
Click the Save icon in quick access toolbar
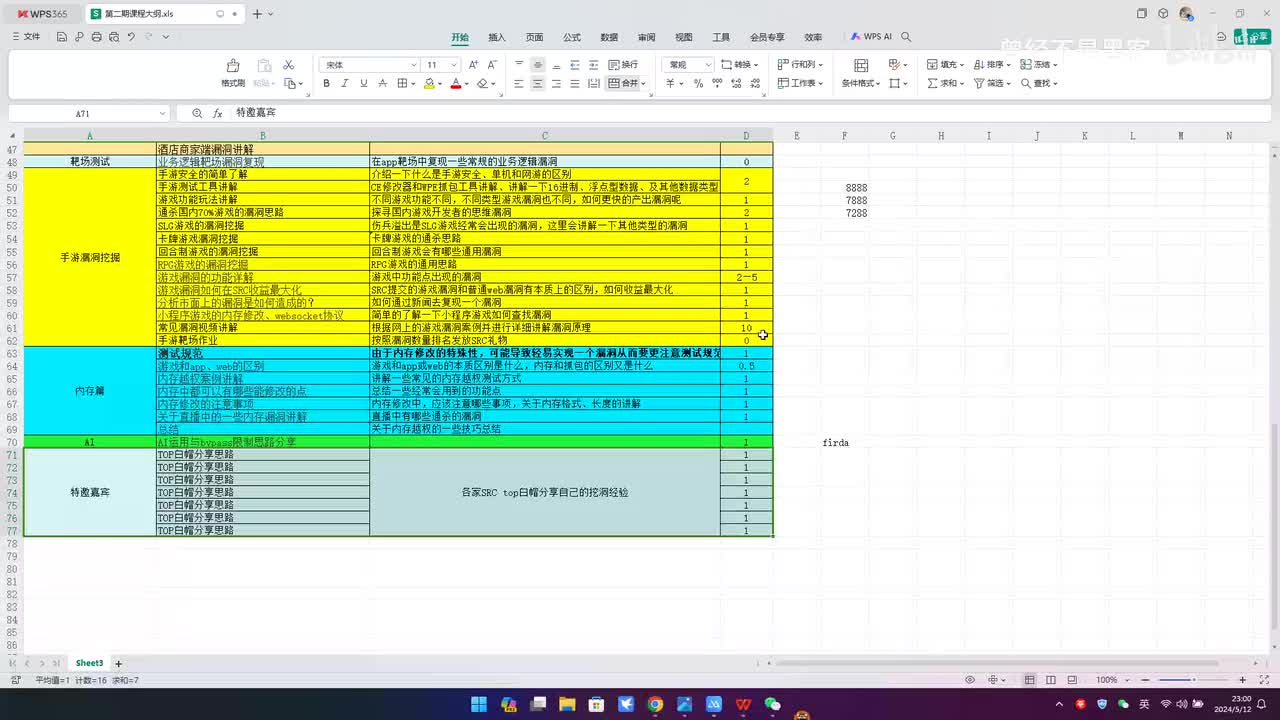click(x=62, y=37)
